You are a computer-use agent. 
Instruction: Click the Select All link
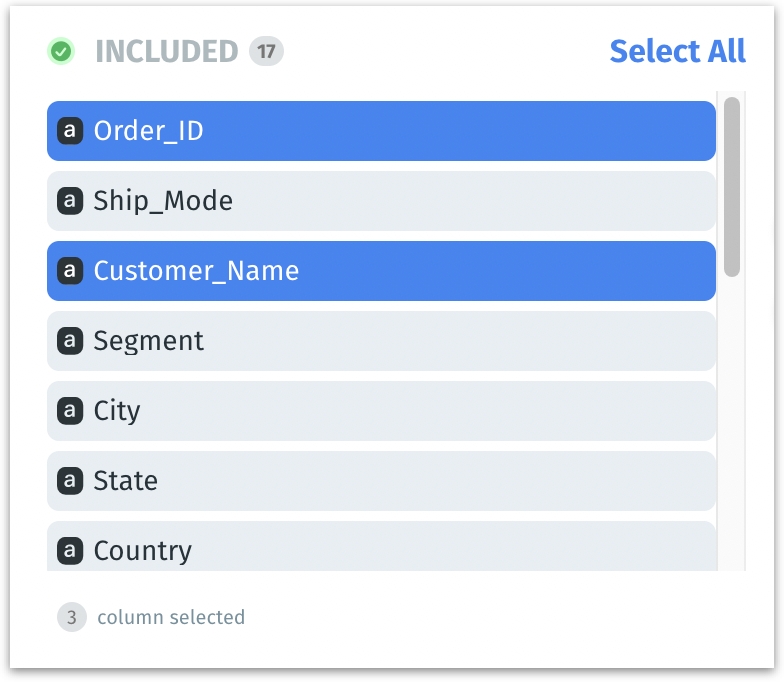pos(677,51)
